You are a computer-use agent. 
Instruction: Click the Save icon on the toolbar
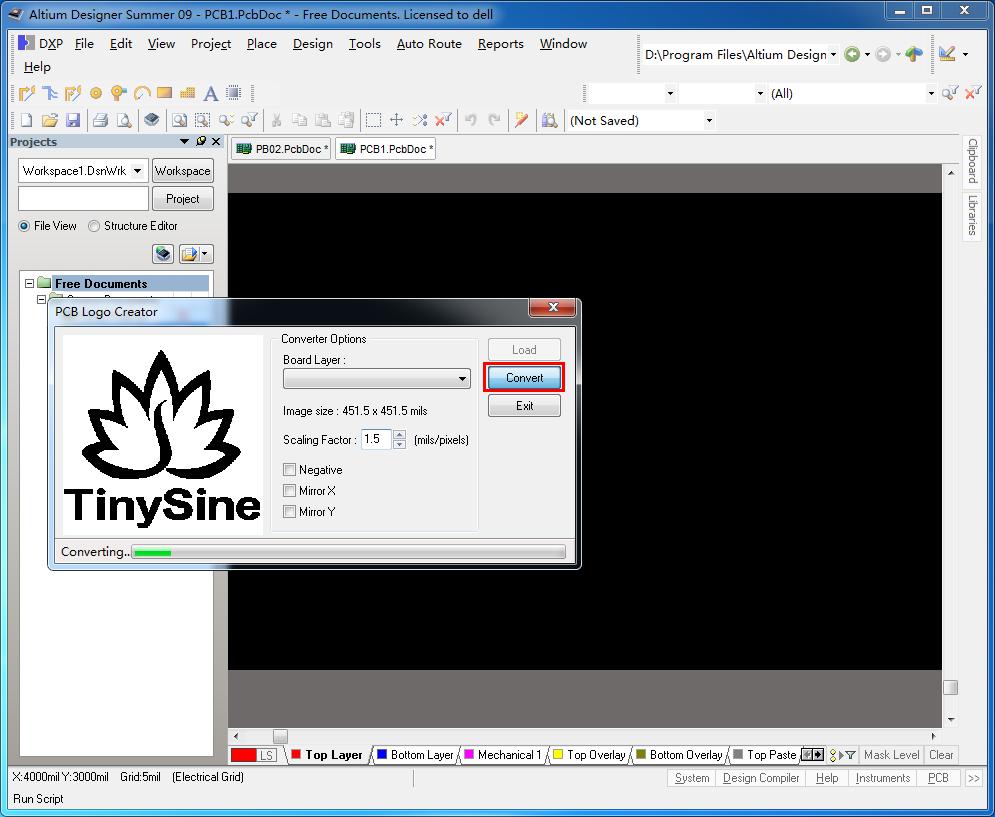click(74, 119)
